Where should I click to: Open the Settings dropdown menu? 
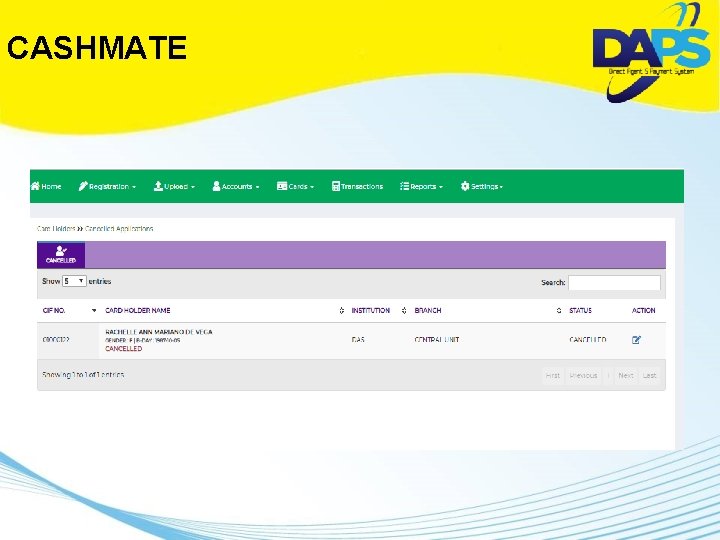tap(482, 186)
